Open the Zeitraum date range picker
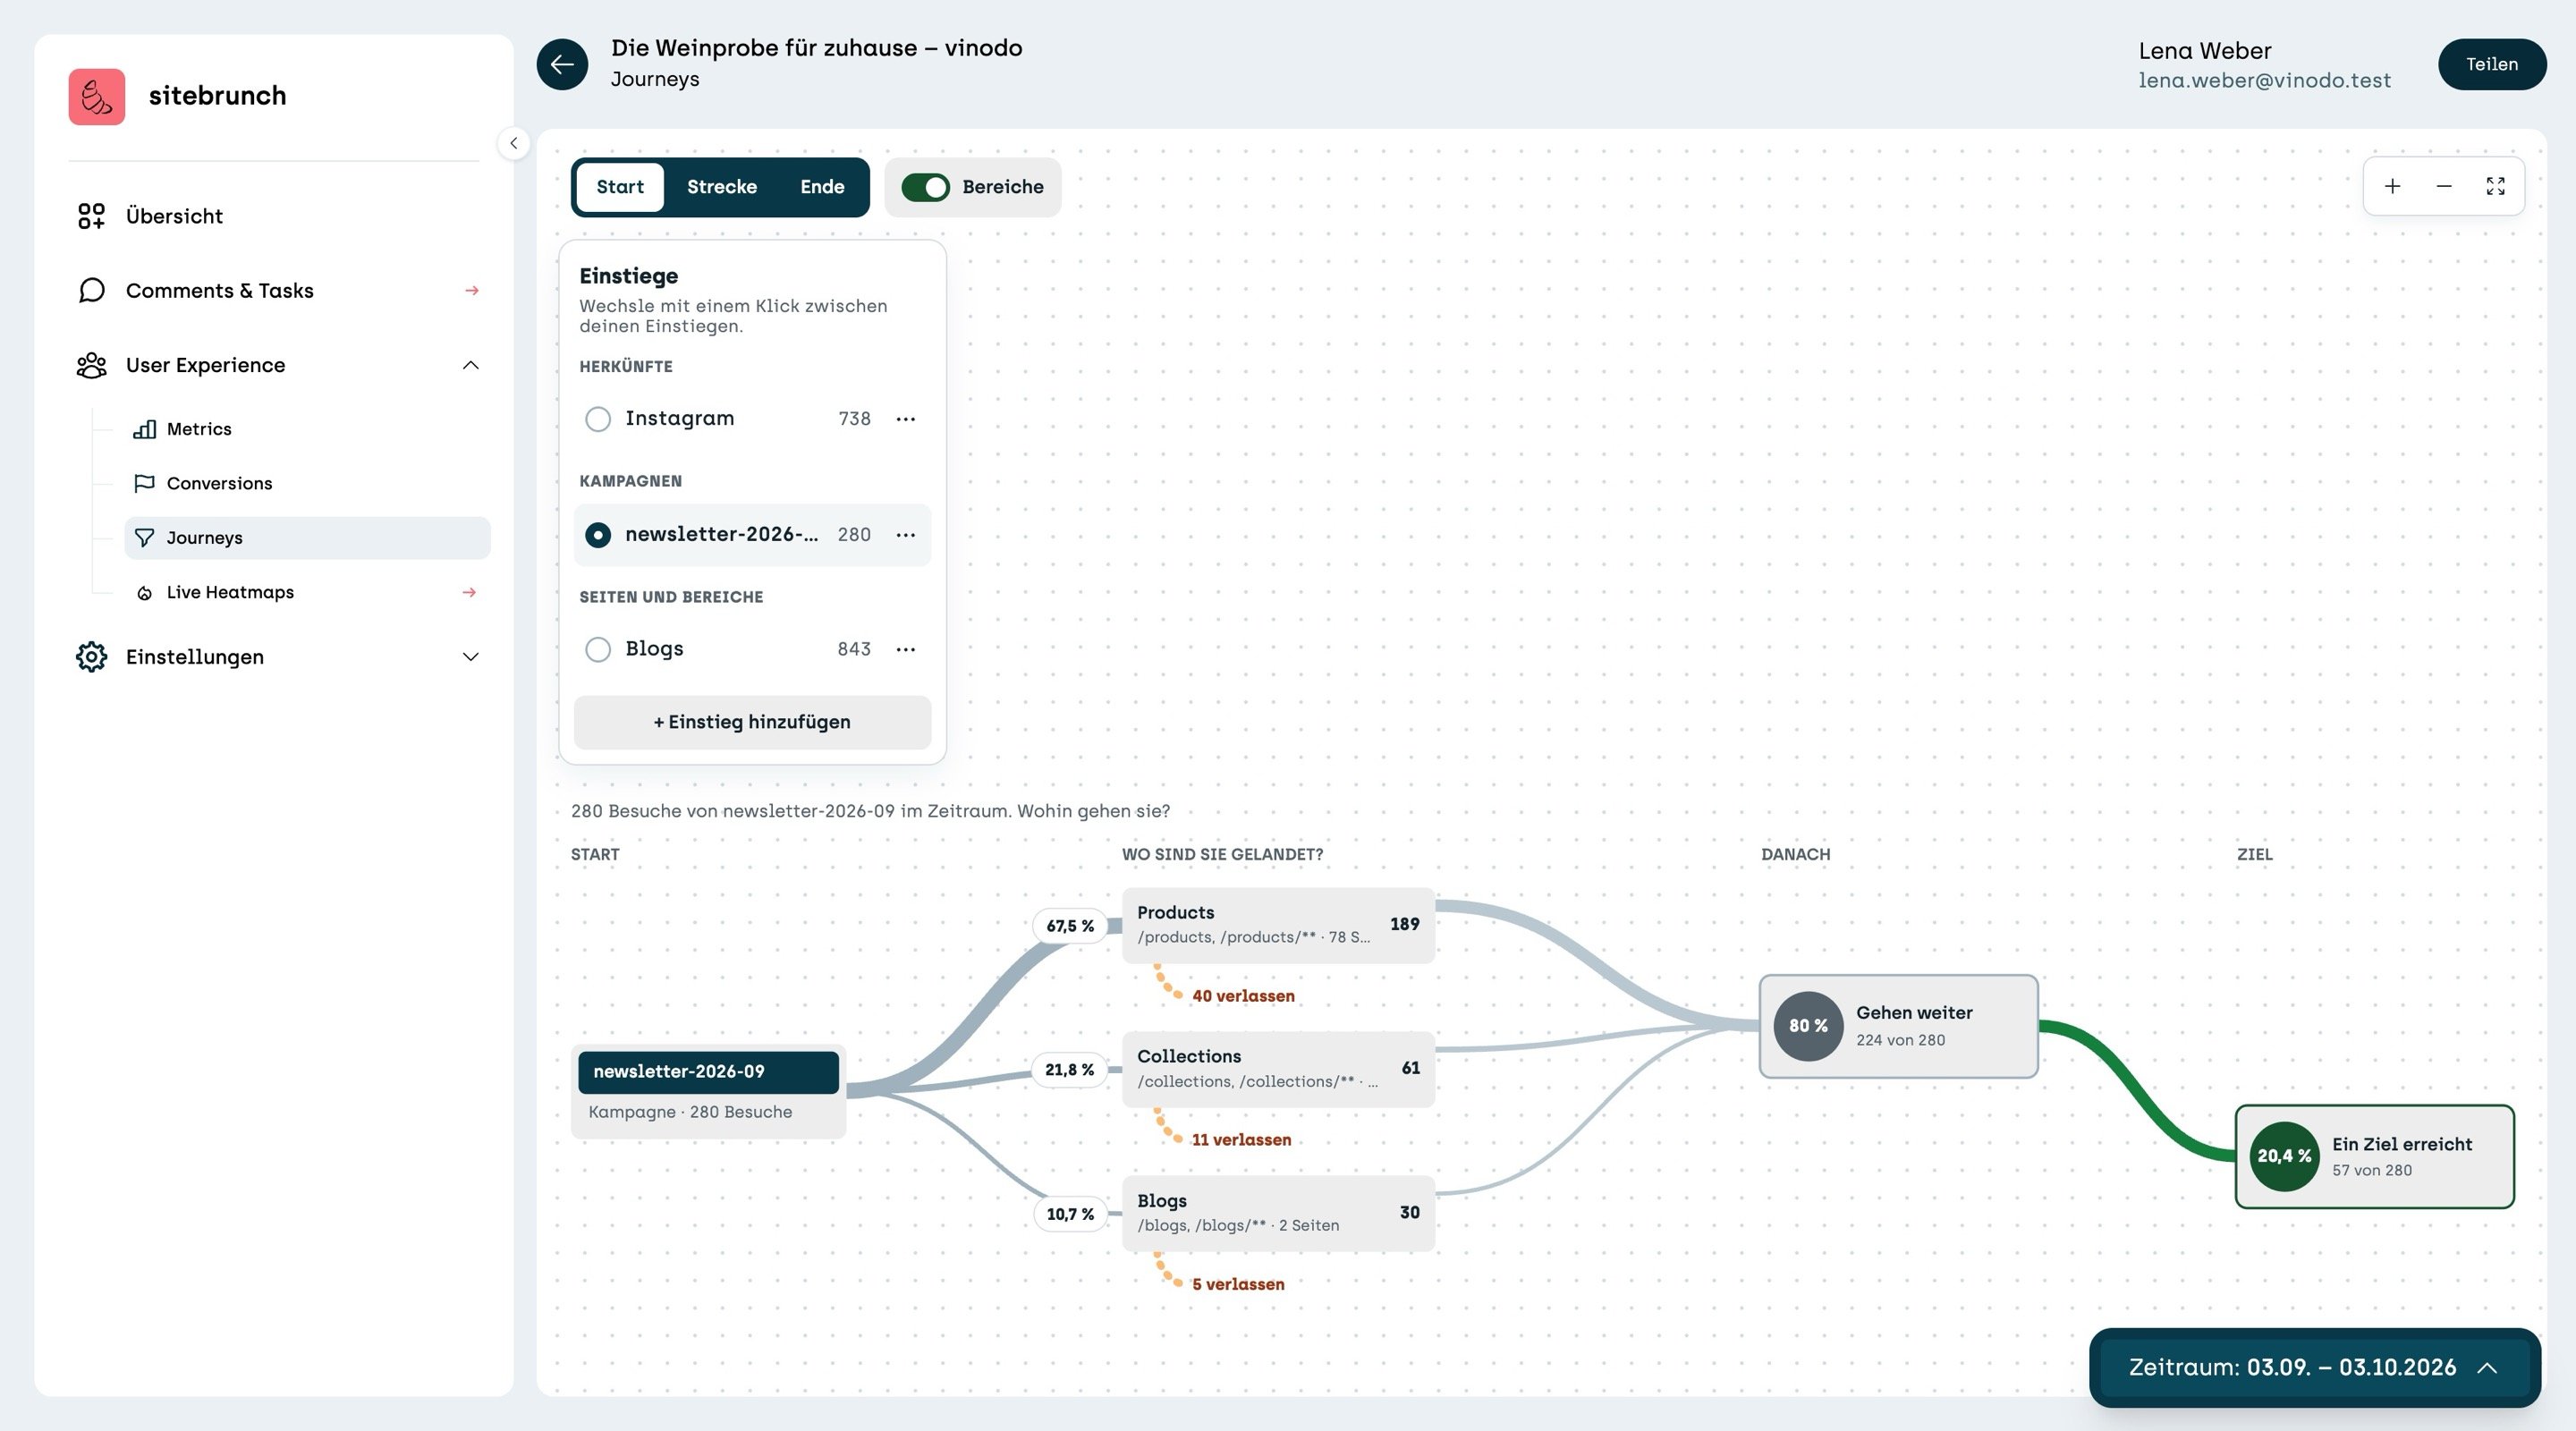Screen dimensions: 2576x1431 (2314, 1367)
